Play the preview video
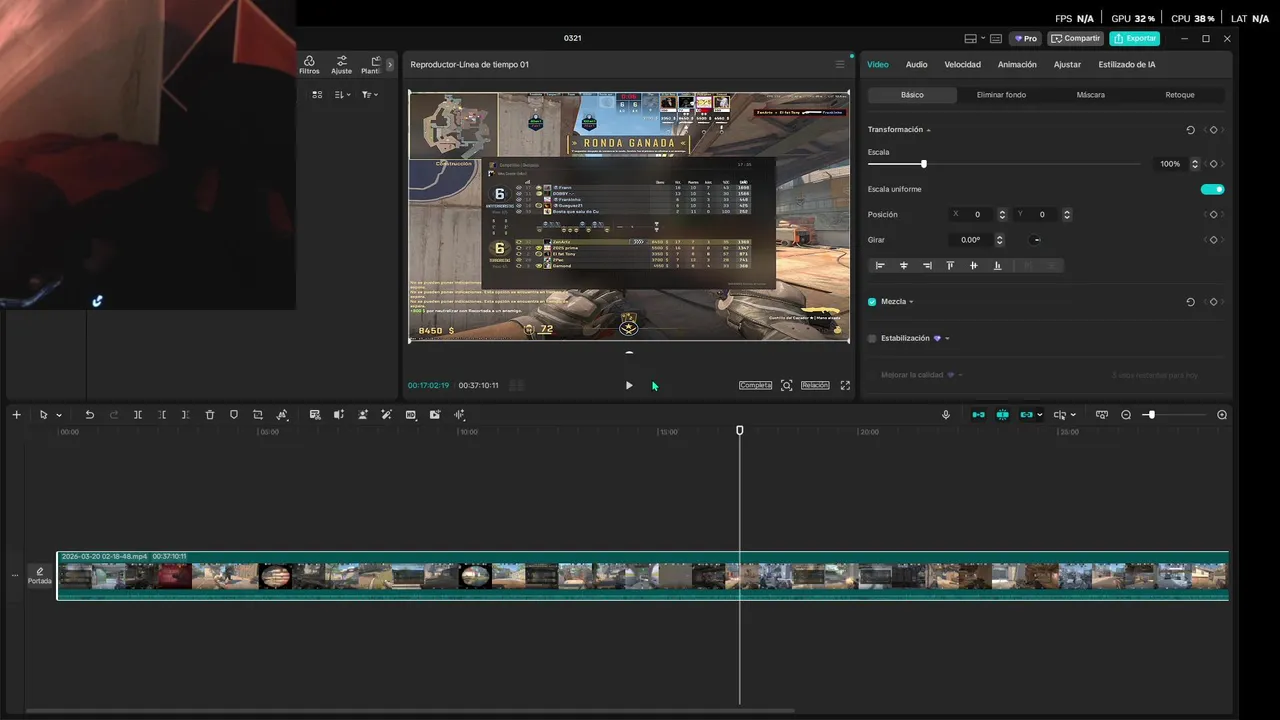 (629, 385)
